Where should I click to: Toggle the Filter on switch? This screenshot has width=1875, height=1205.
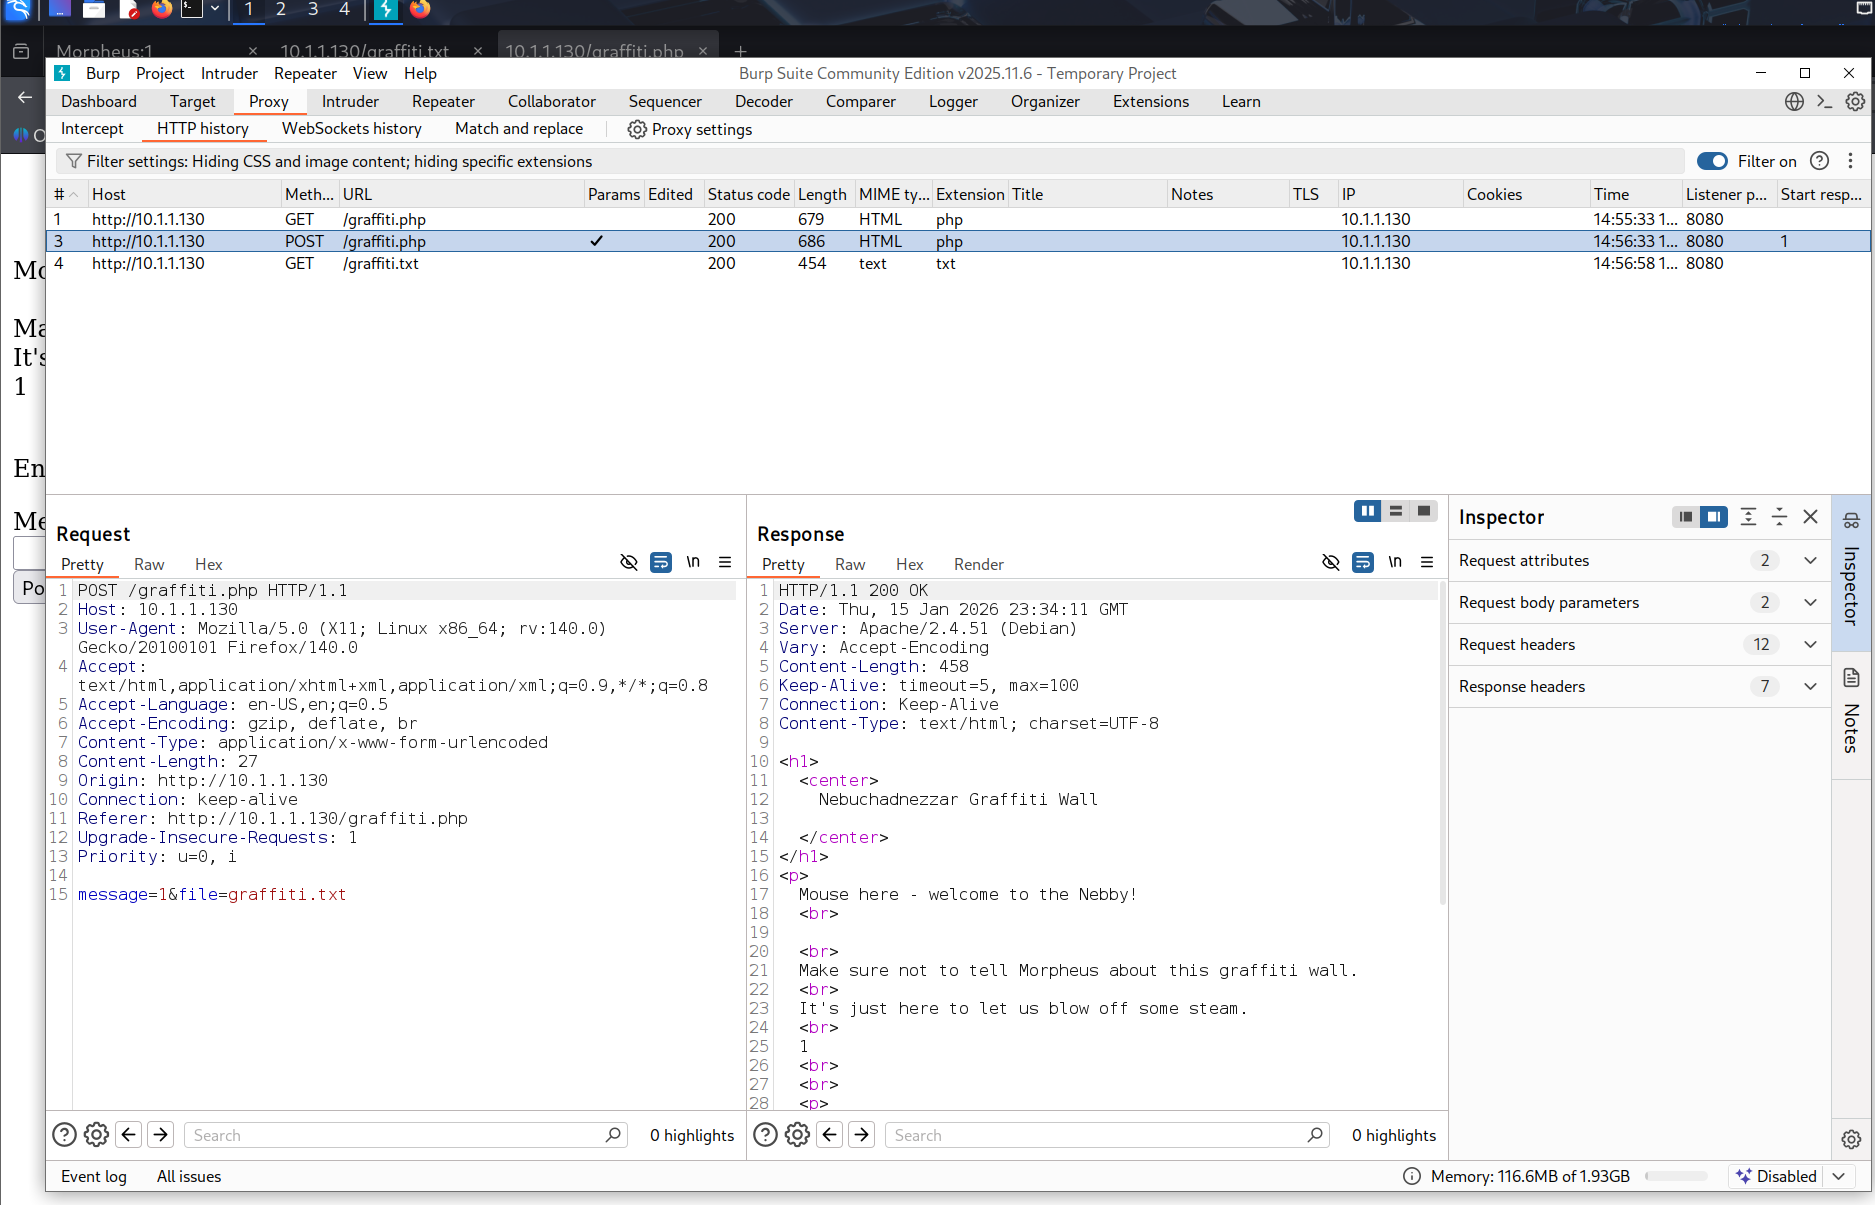coord(1712,161)
